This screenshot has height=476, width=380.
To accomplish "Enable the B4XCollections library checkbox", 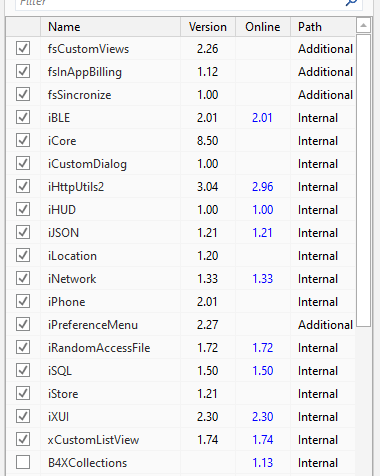I will pyautogui.click(x=23, y=462).
